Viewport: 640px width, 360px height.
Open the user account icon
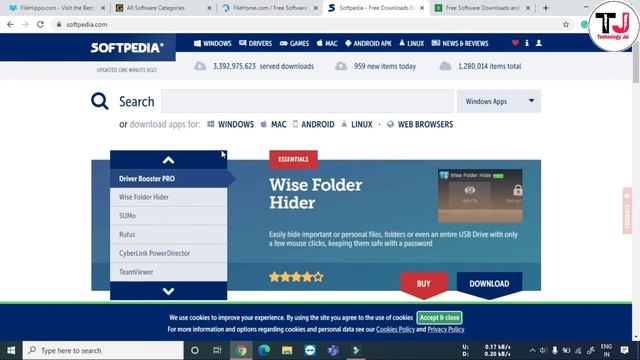pyautogui.click(x=539, y=43)
